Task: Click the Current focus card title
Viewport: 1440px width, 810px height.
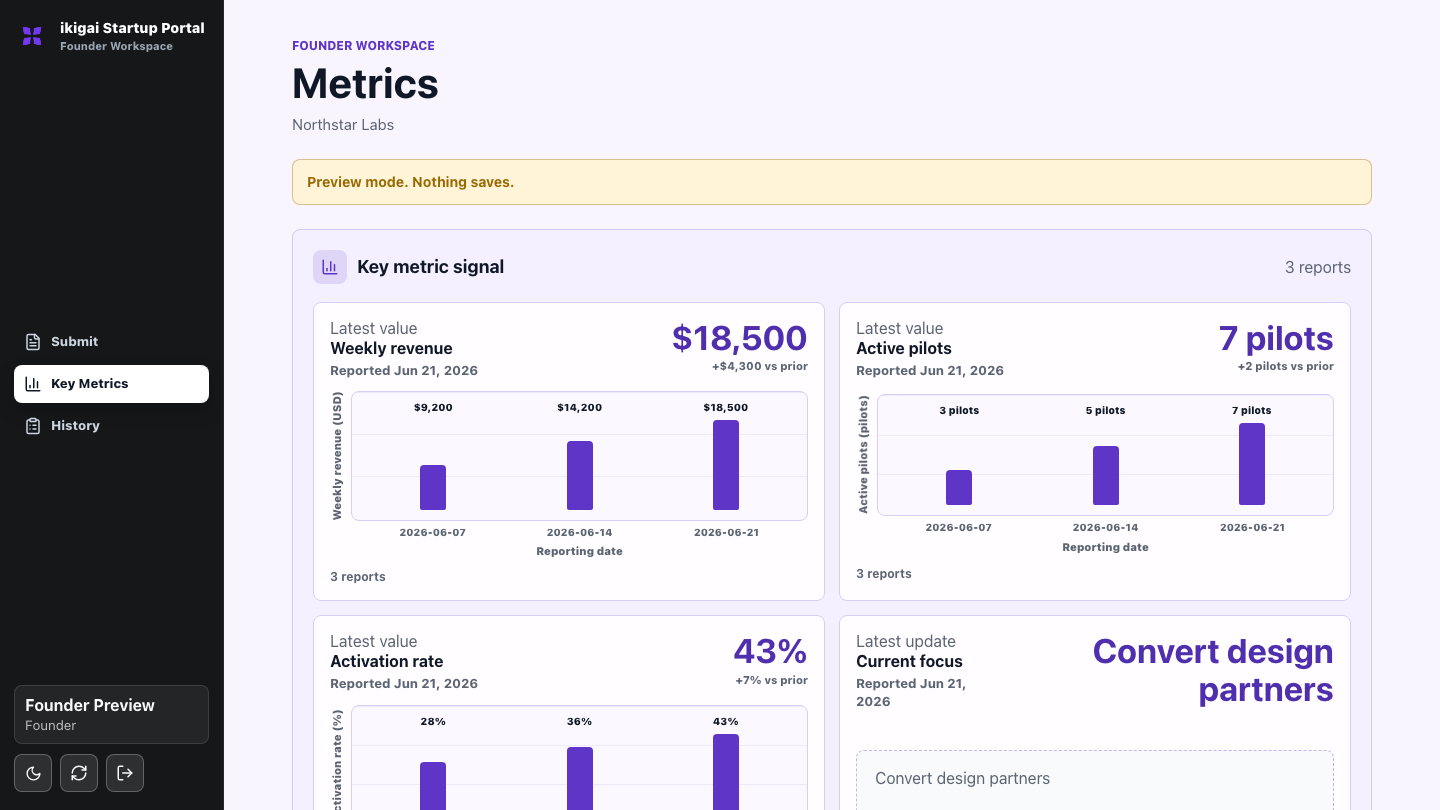Action: [x=909, y=661]
